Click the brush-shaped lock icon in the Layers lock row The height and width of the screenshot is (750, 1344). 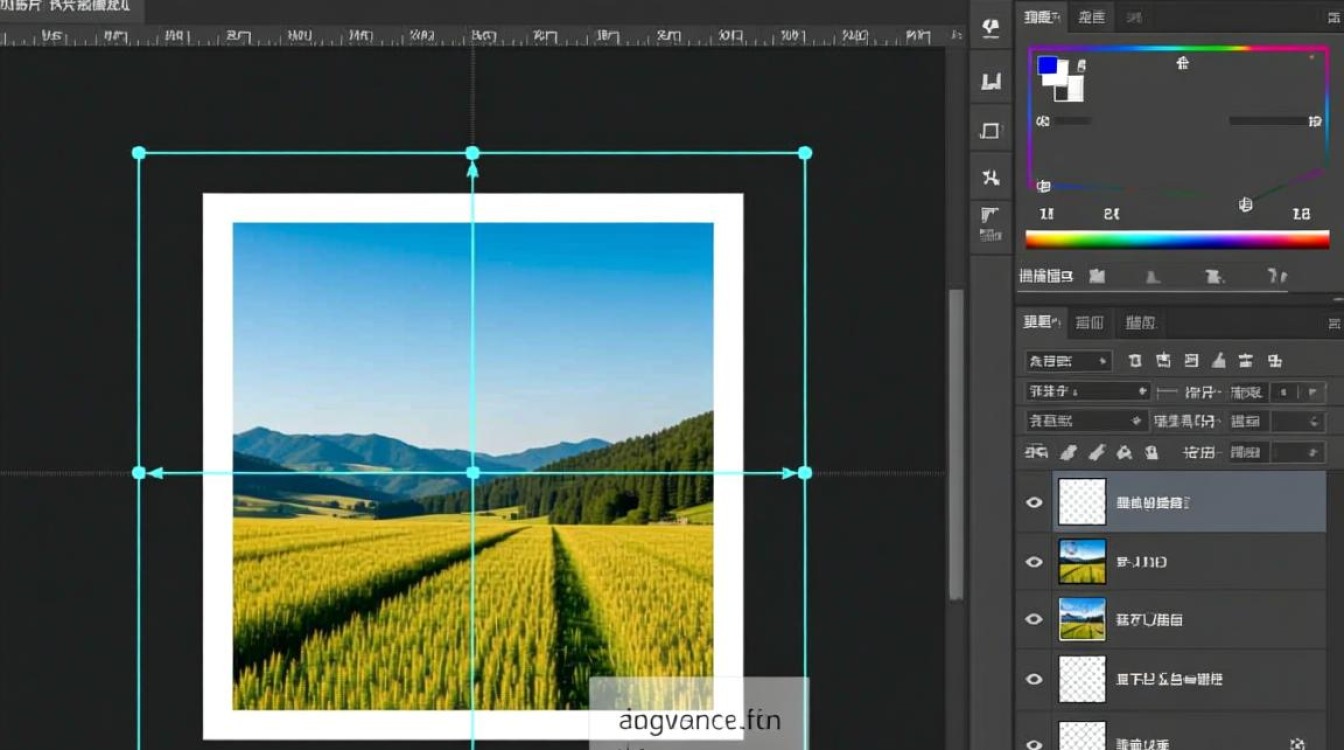[x=1096, y=453]
